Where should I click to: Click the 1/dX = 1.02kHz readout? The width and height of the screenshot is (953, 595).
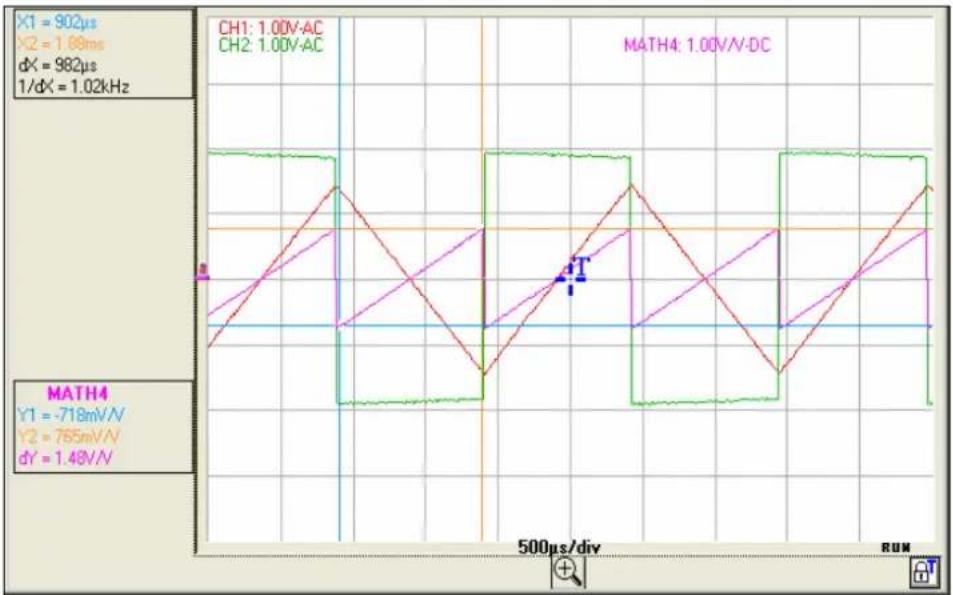tap(74, 87)
